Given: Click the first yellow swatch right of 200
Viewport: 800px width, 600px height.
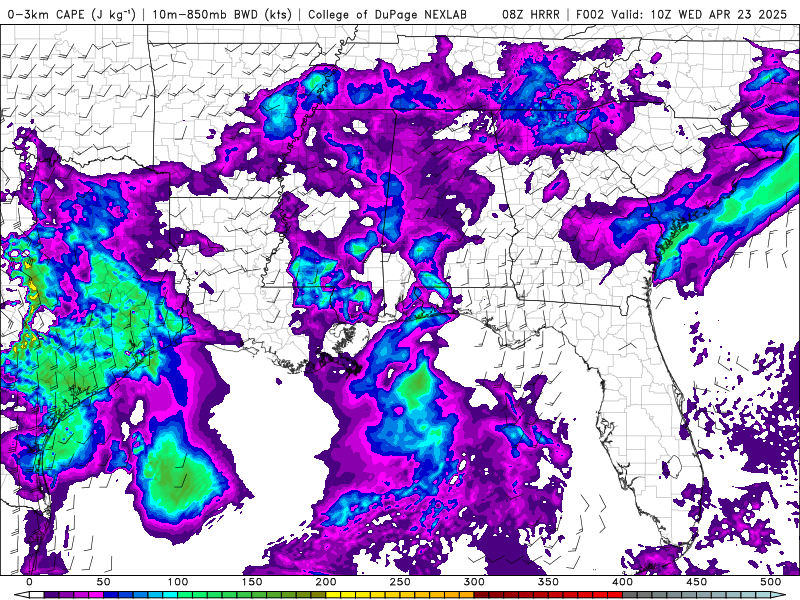Looking at the screenshot, I should click(333, 595).
